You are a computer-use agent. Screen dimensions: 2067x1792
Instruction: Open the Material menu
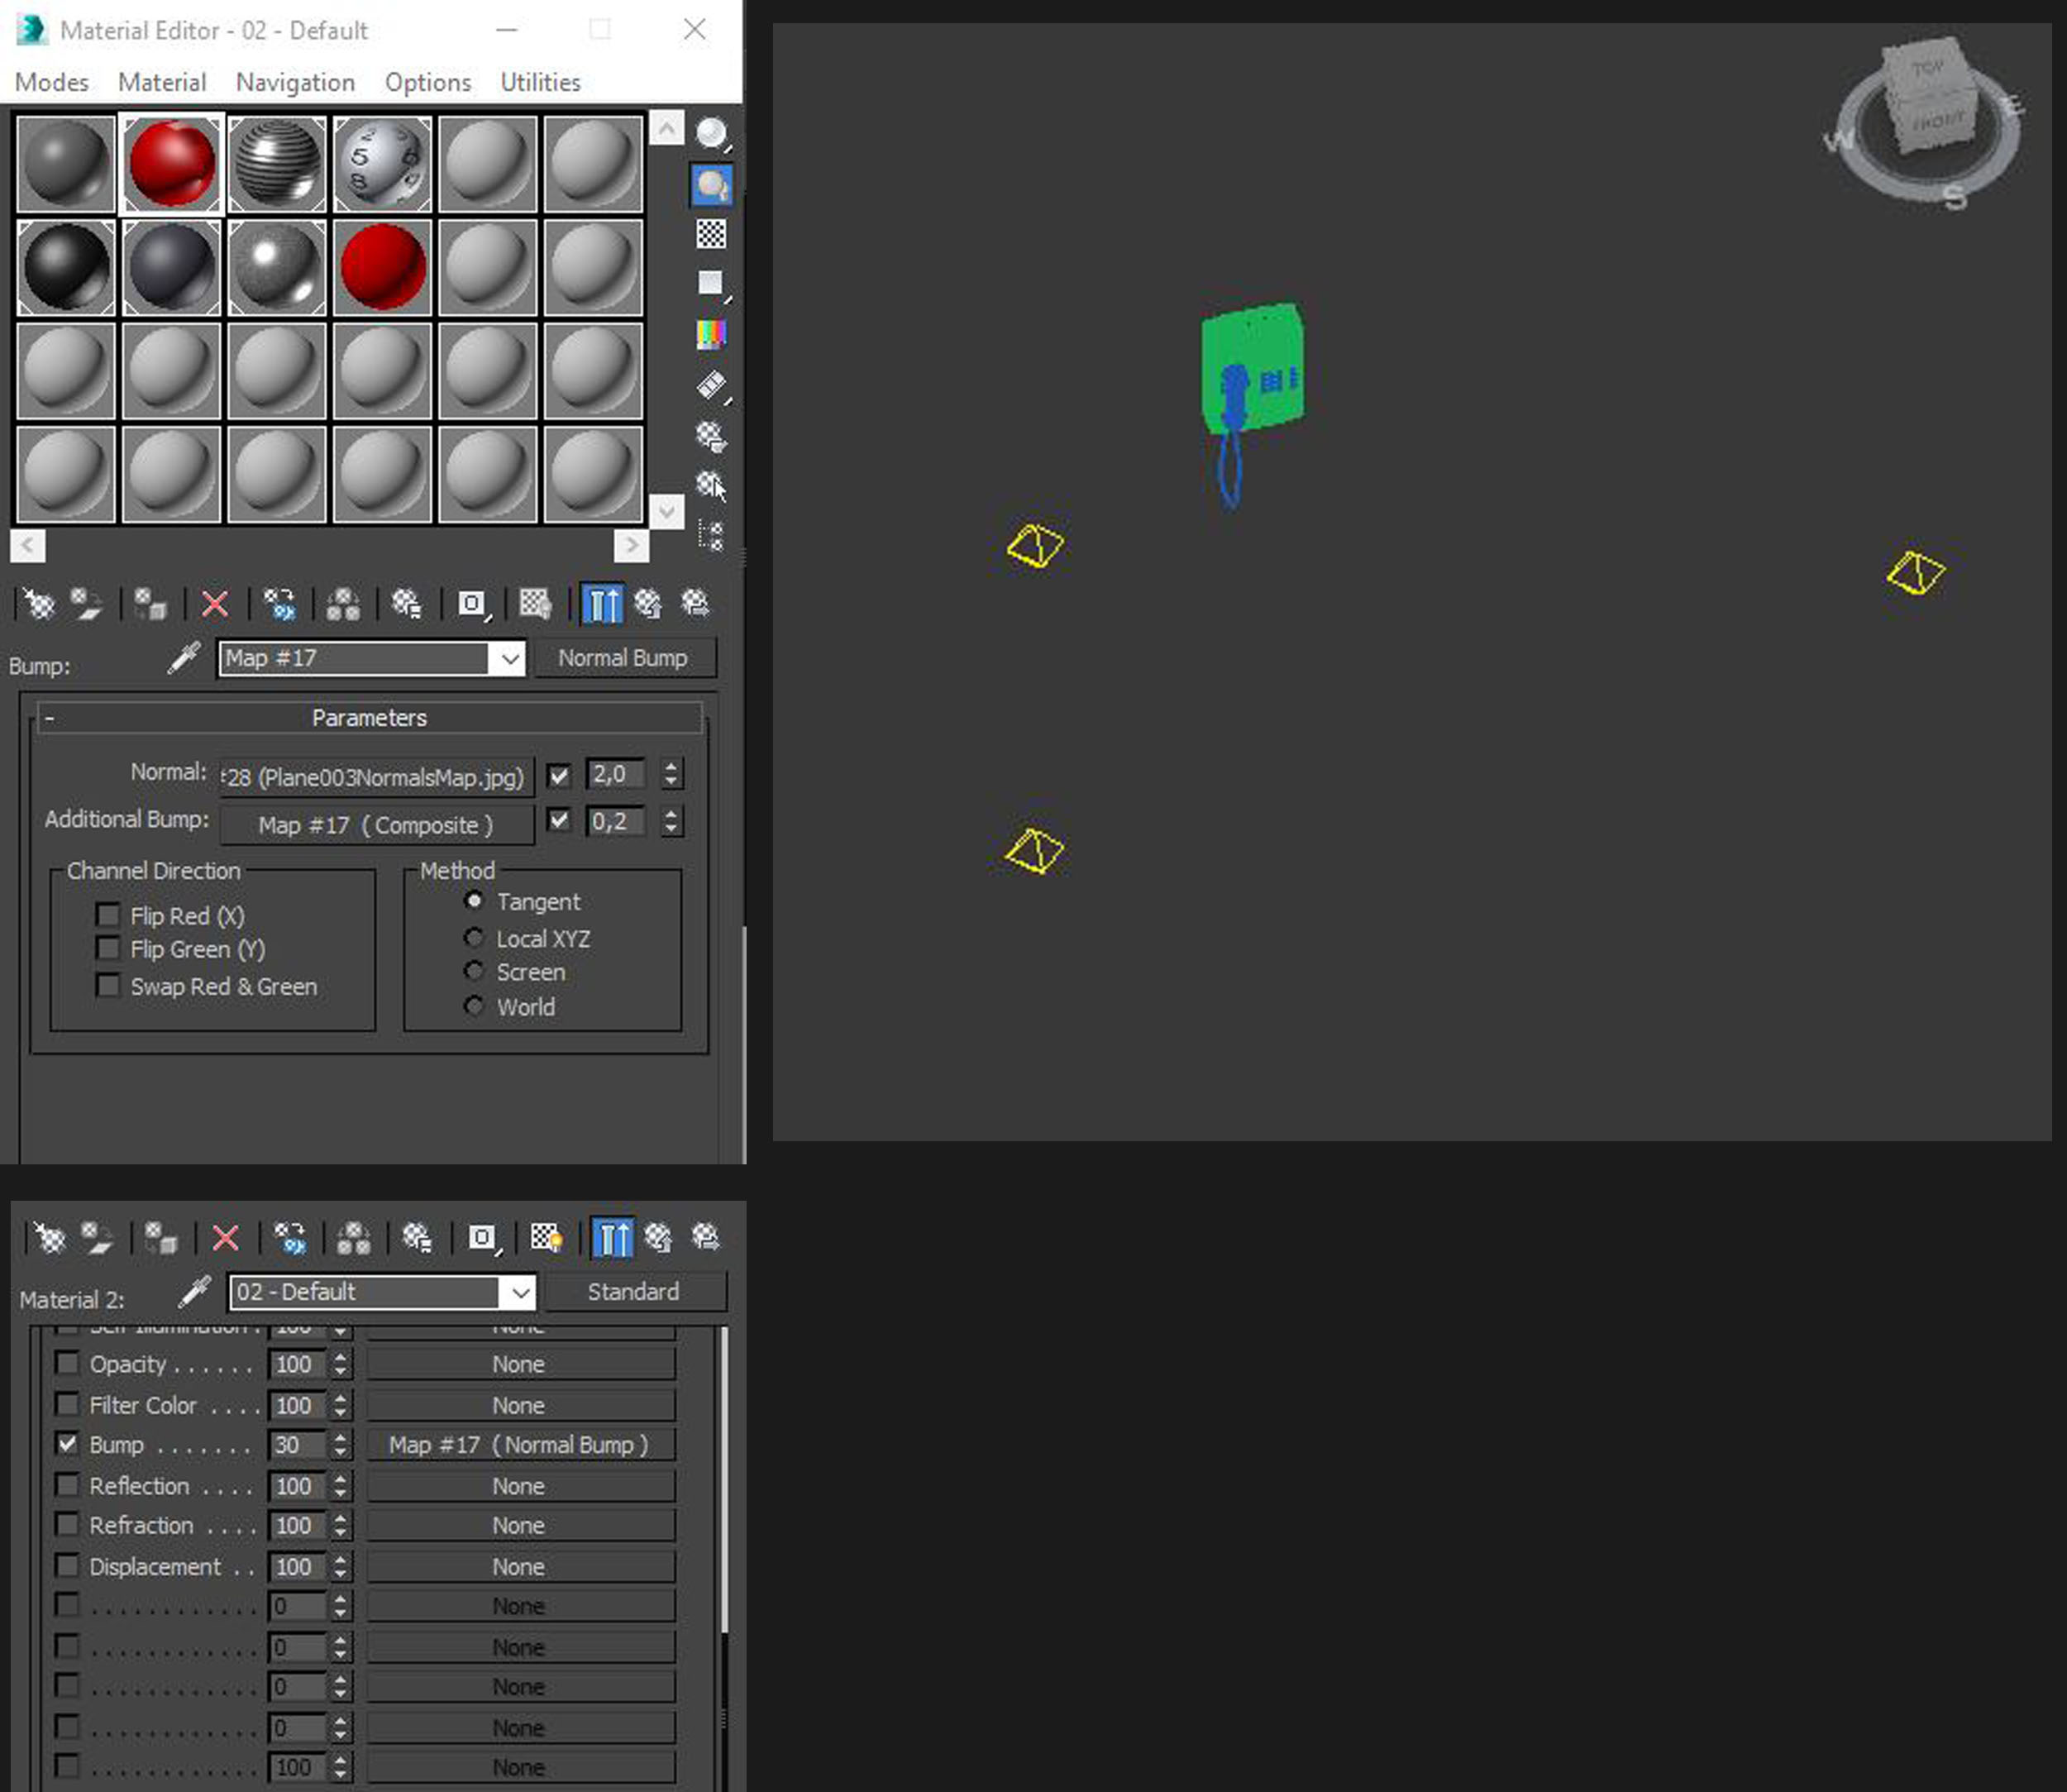coord(162,82)
